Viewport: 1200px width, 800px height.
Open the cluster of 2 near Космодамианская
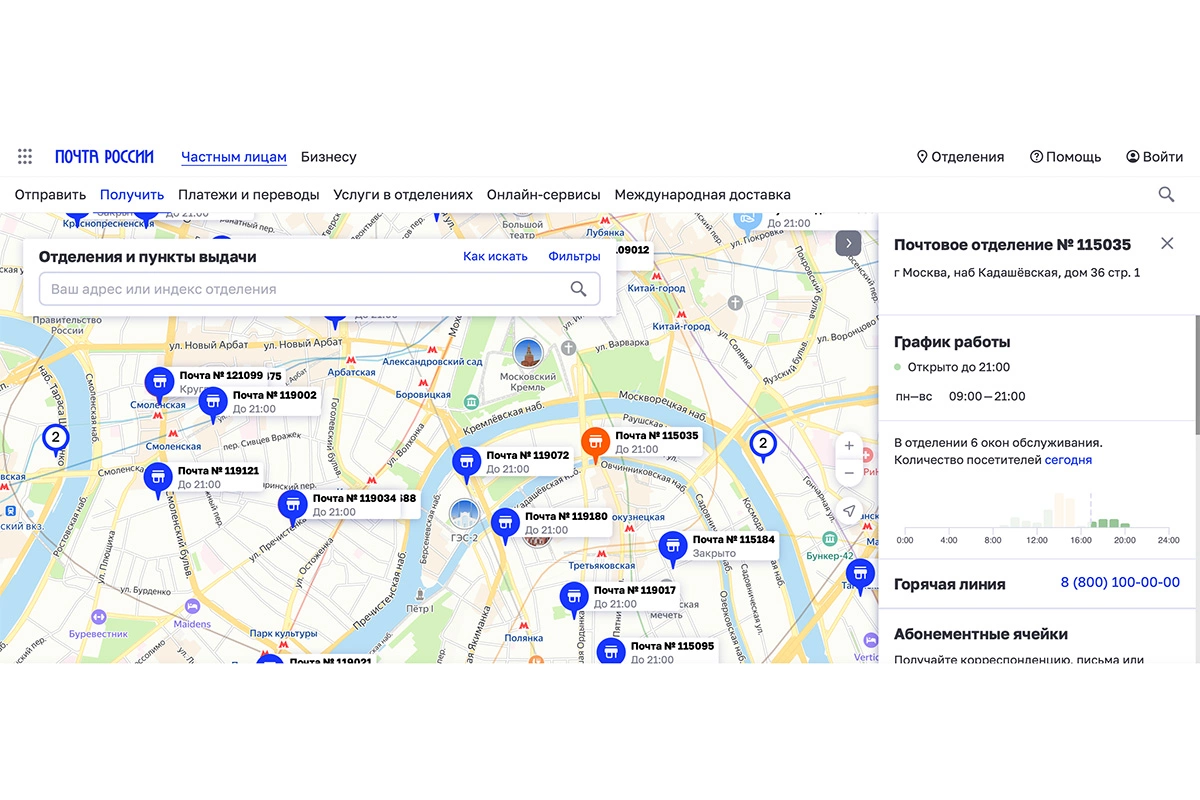pyautogui.click(x=763, y=444)
